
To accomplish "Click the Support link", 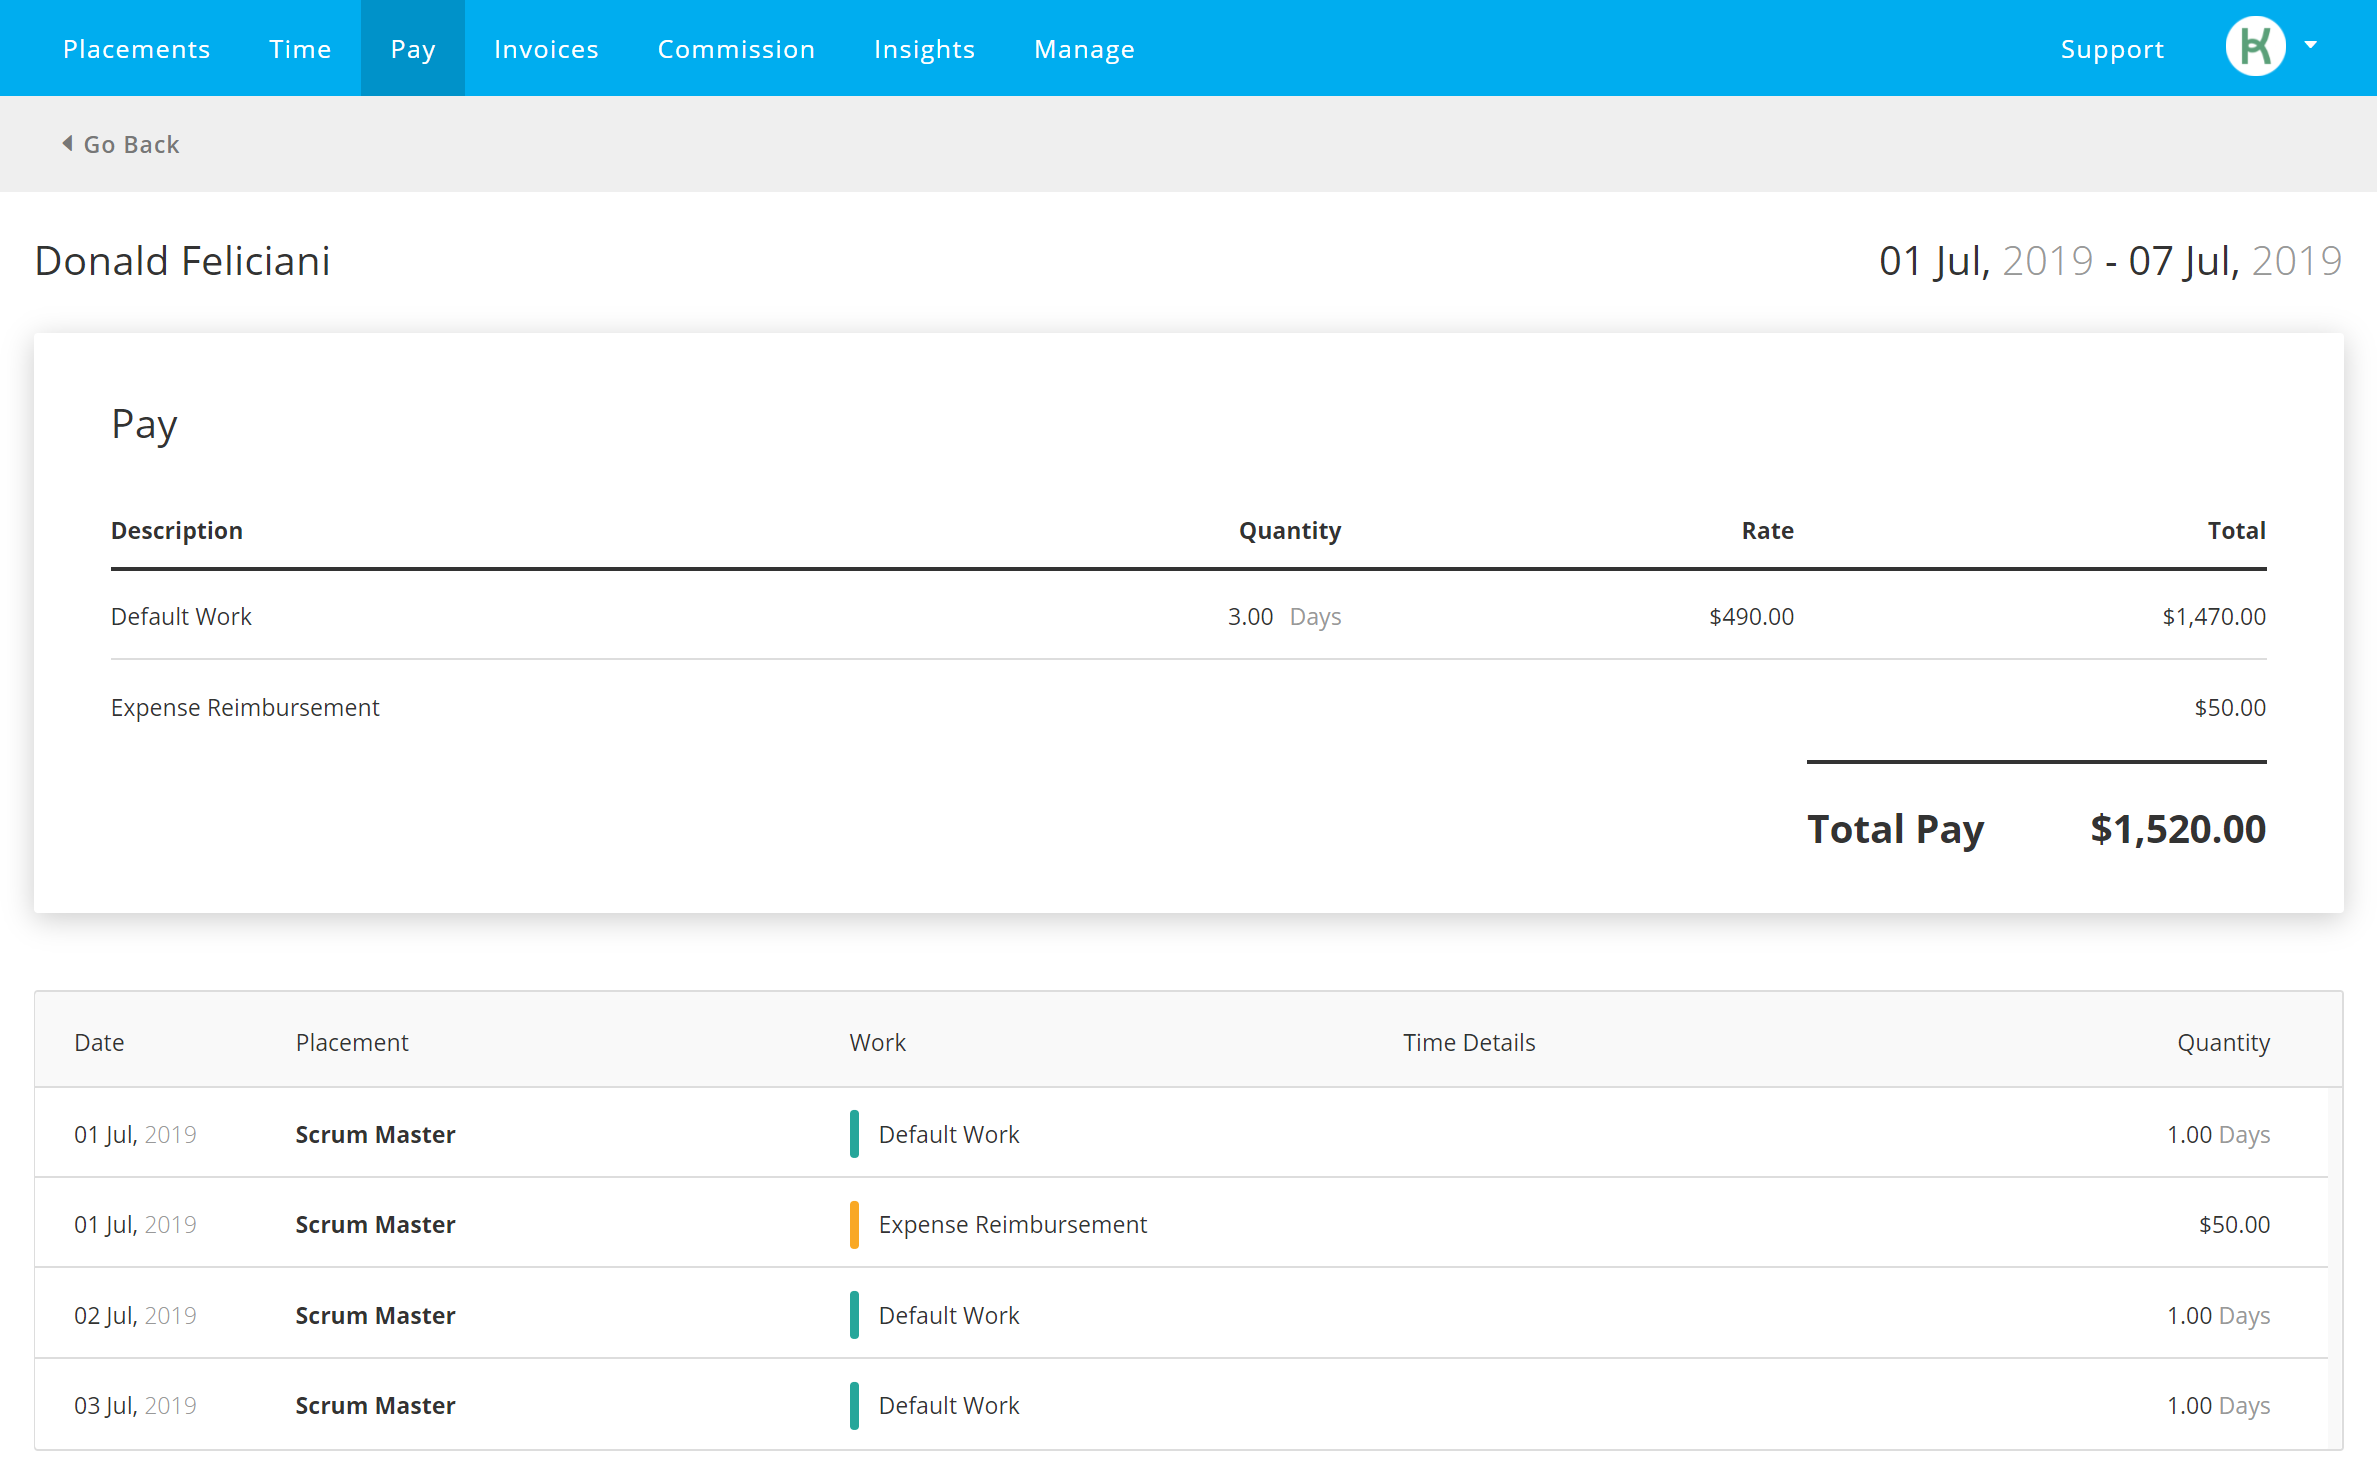I will coord(2112,49).
